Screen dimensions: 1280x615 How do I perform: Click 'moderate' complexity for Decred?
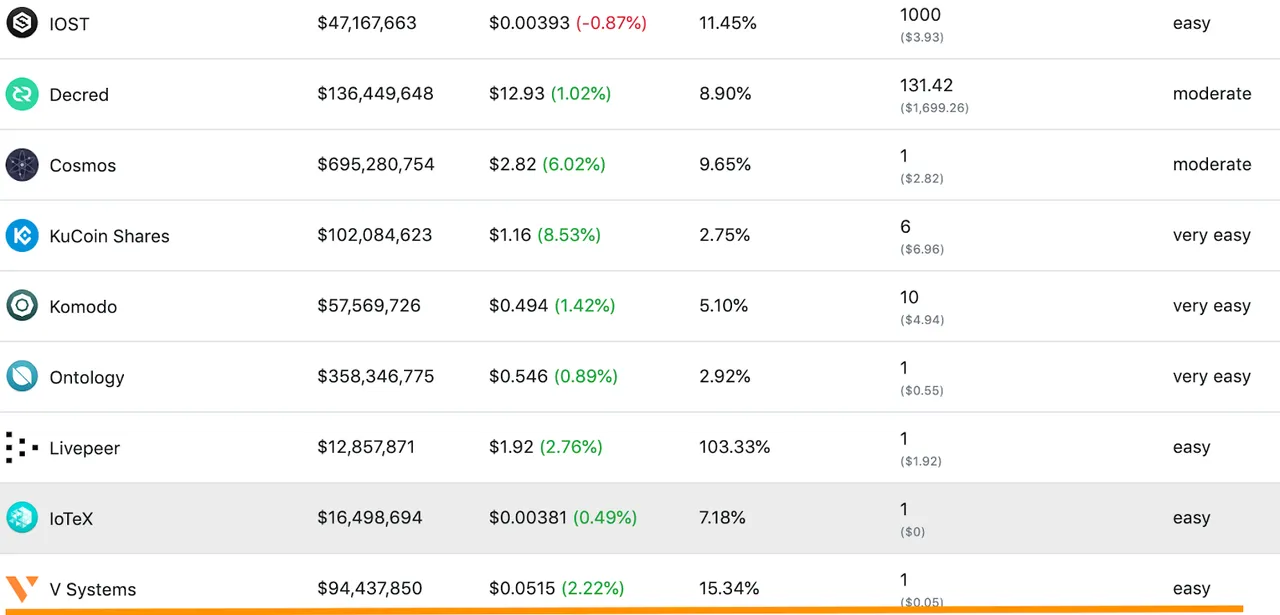coord(1212,93)
